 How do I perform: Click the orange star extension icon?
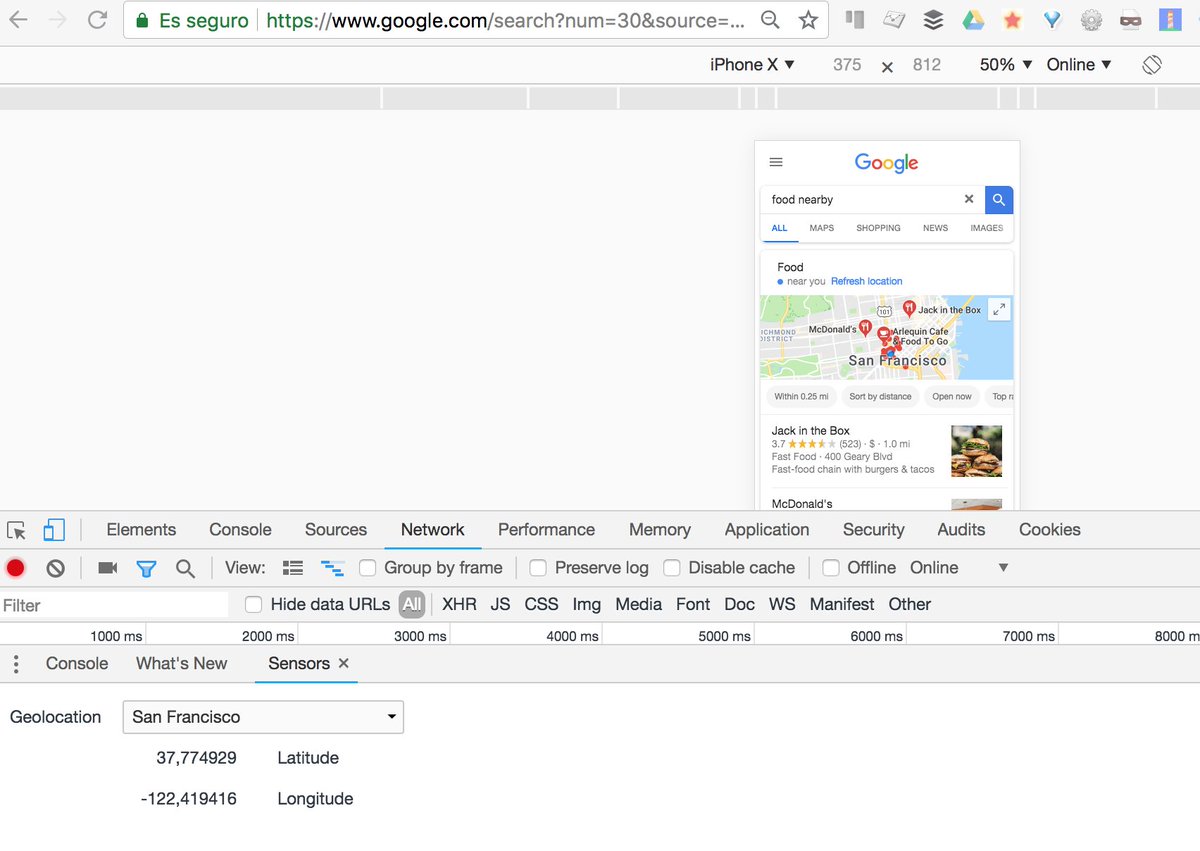pos(1012,20)
